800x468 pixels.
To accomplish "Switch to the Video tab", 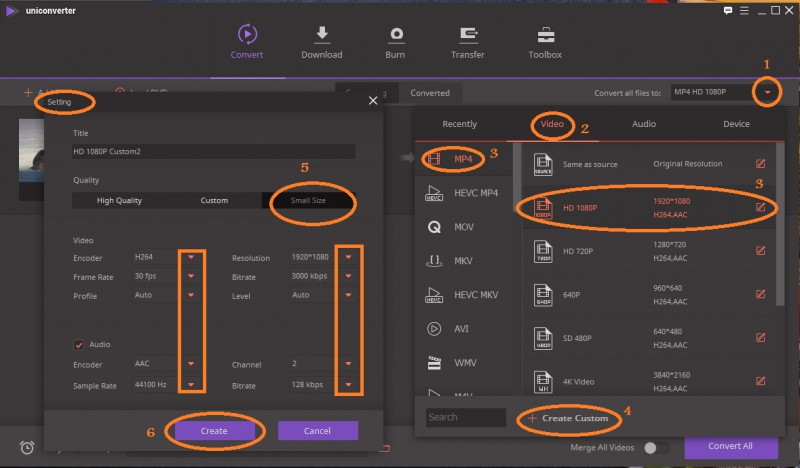I will [x=552, y=124].
